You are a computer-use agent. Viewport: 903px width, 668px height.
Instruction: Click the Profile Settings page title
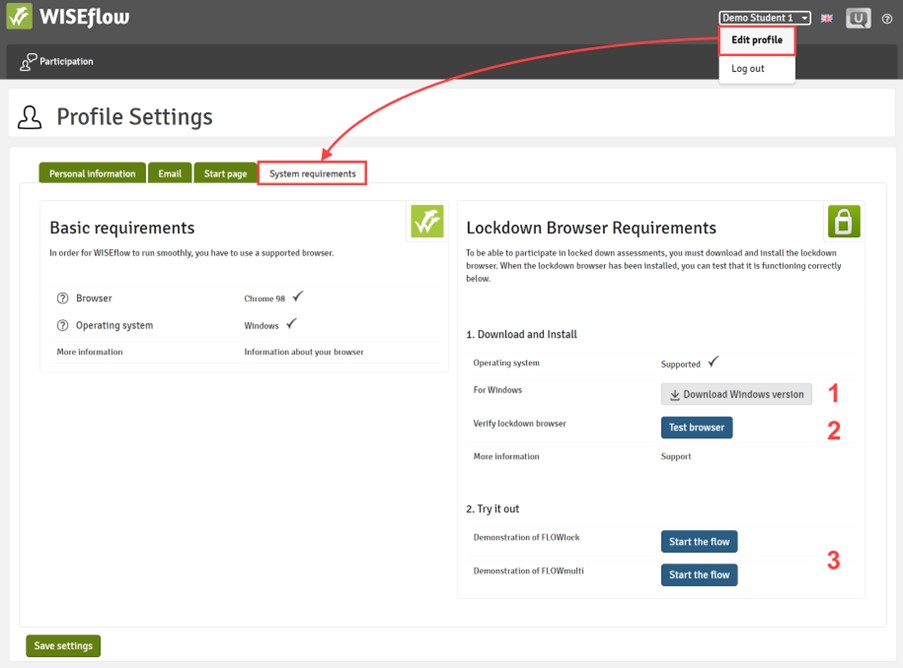coord(134,117)
